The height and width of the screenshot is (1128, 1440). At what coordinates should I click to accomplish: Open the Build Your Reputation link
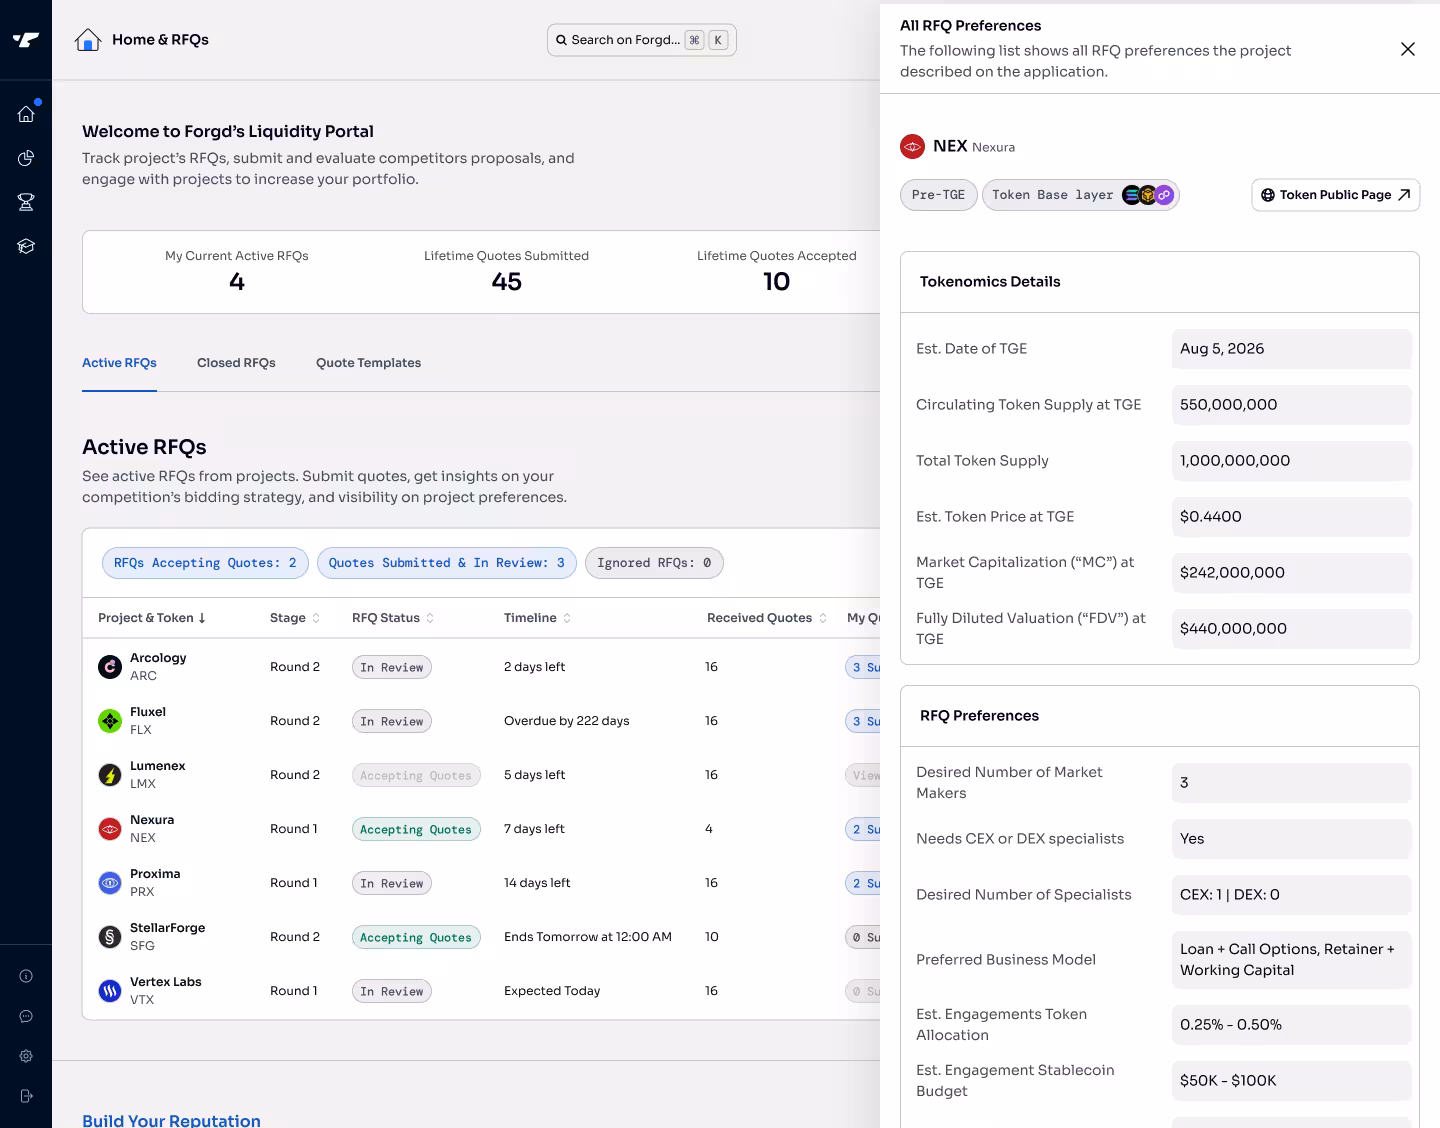171,1120
